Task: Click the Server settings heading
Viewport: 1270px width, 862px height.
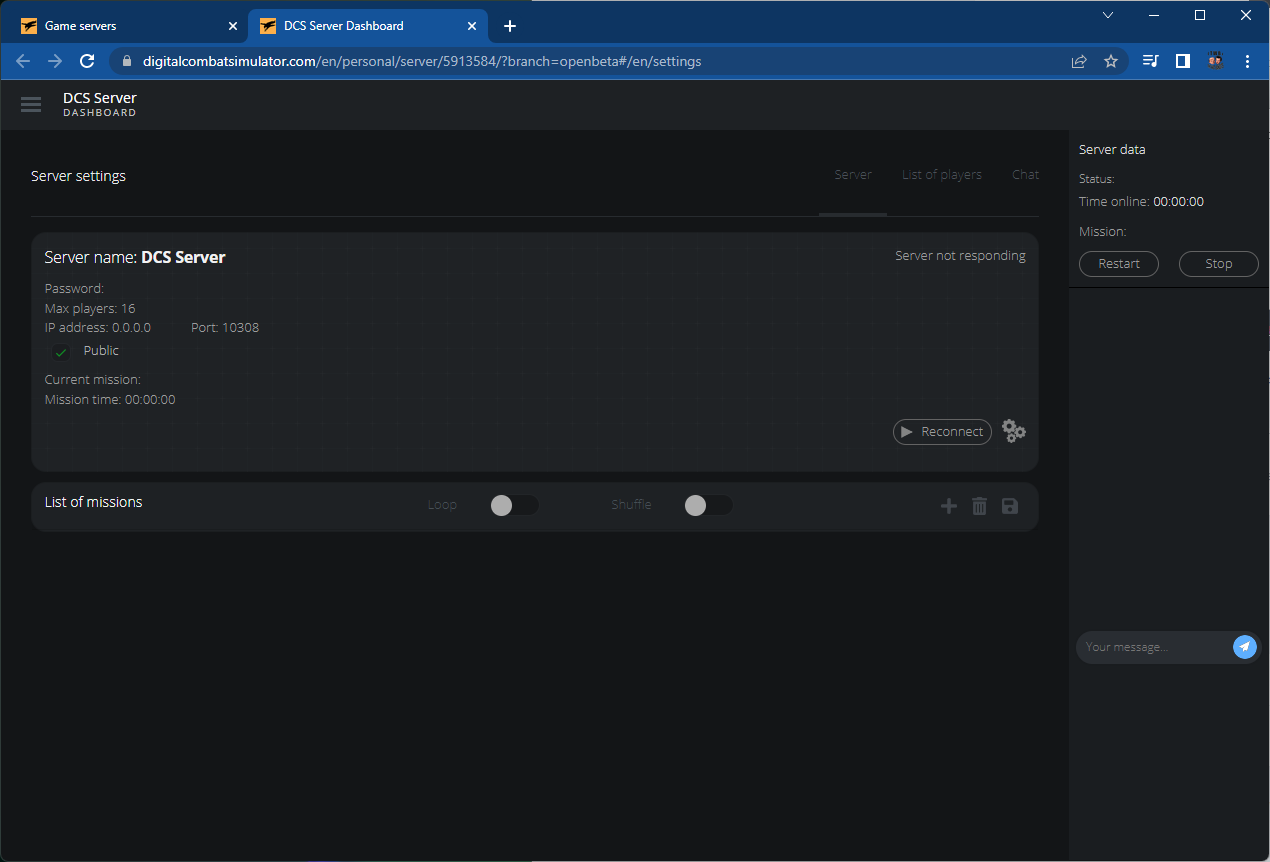Action: tap(78, 176)
